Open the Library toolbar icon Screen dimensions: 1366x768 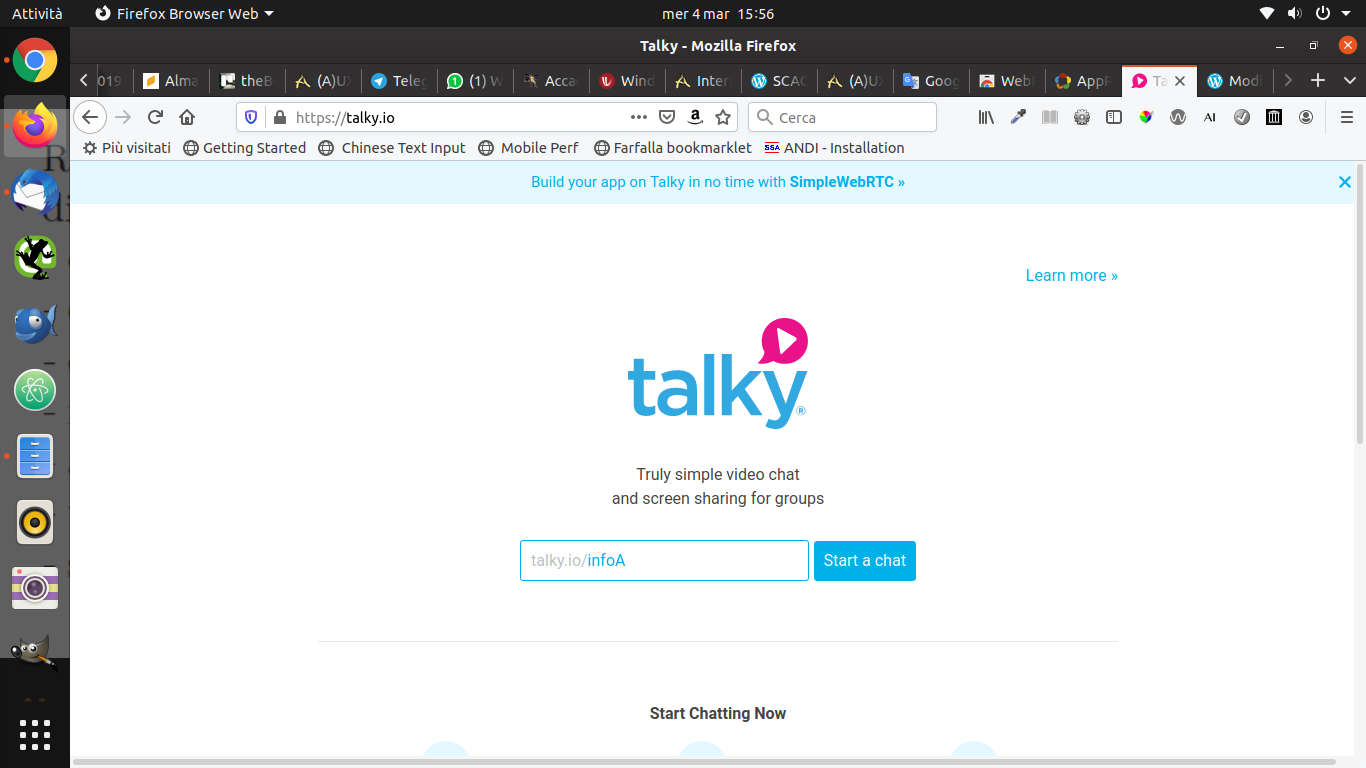[986, 117]
